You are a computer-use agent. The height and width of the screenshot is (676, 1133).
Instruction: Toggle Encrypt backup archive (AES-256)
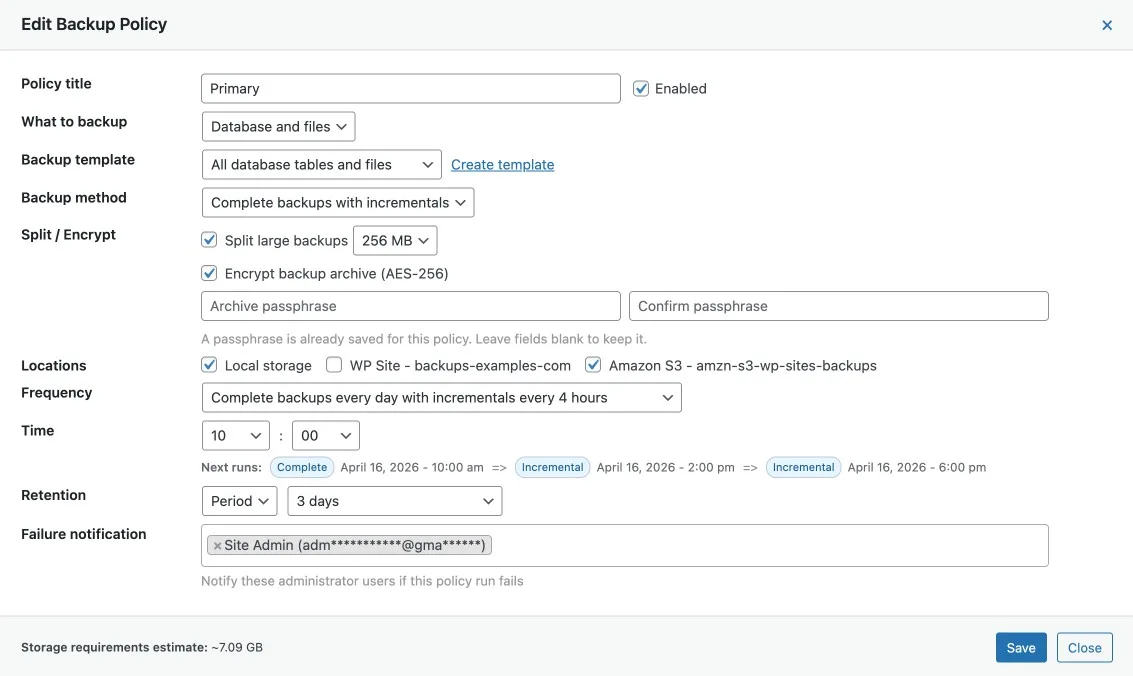209,273
